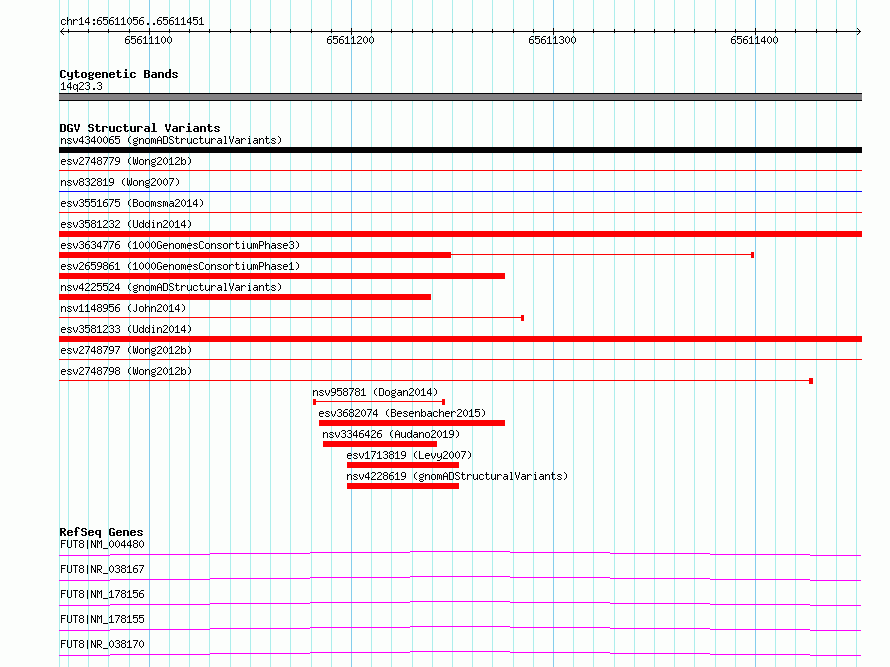Select variant nsv4228619 (gnomADStructuralVariants) label

click(457, 476)
